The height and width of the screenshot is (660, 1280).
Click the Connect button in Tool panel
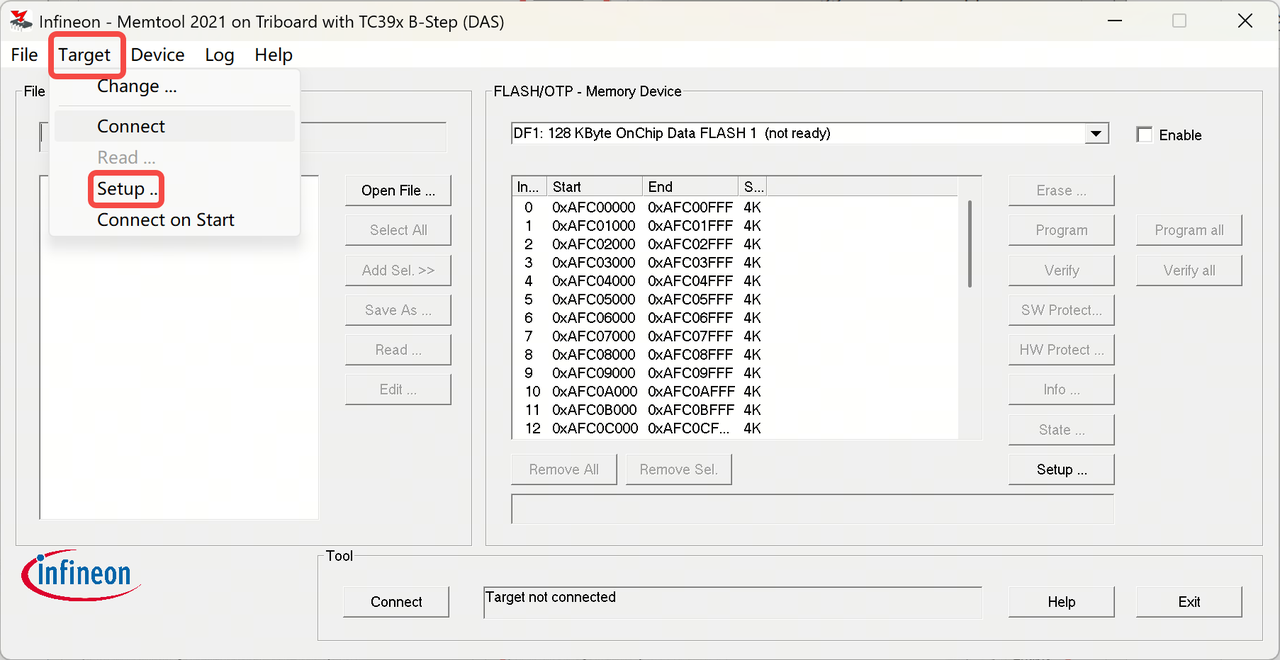pyautogui.click(x=396, y=602)
